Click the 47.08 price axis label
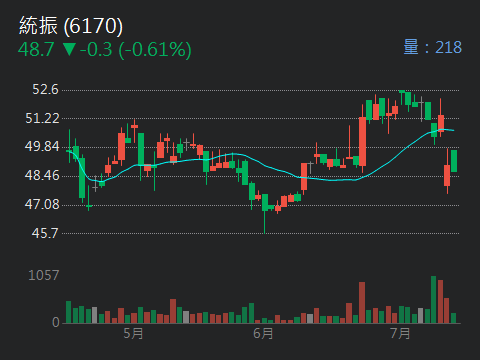Viewport: 480px width, 360px height. coord(42,204)
